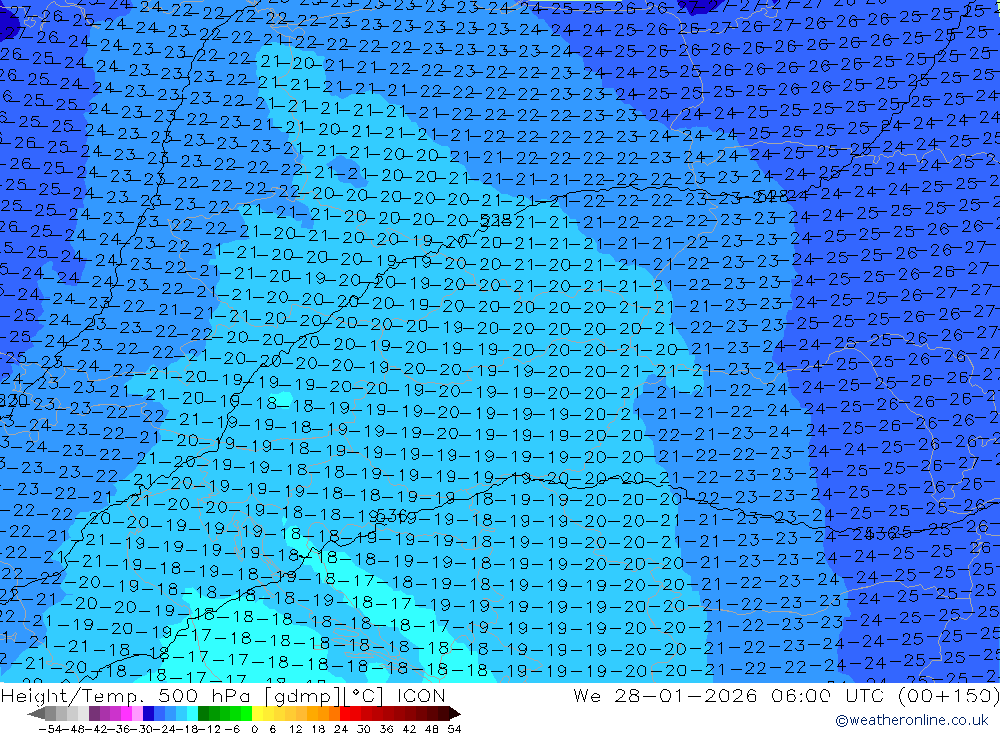Image resolution: width=1000 pixels, height=733 pixels.
Task: Pick the cyan swatch left of the greens
Action: (192, 713)
